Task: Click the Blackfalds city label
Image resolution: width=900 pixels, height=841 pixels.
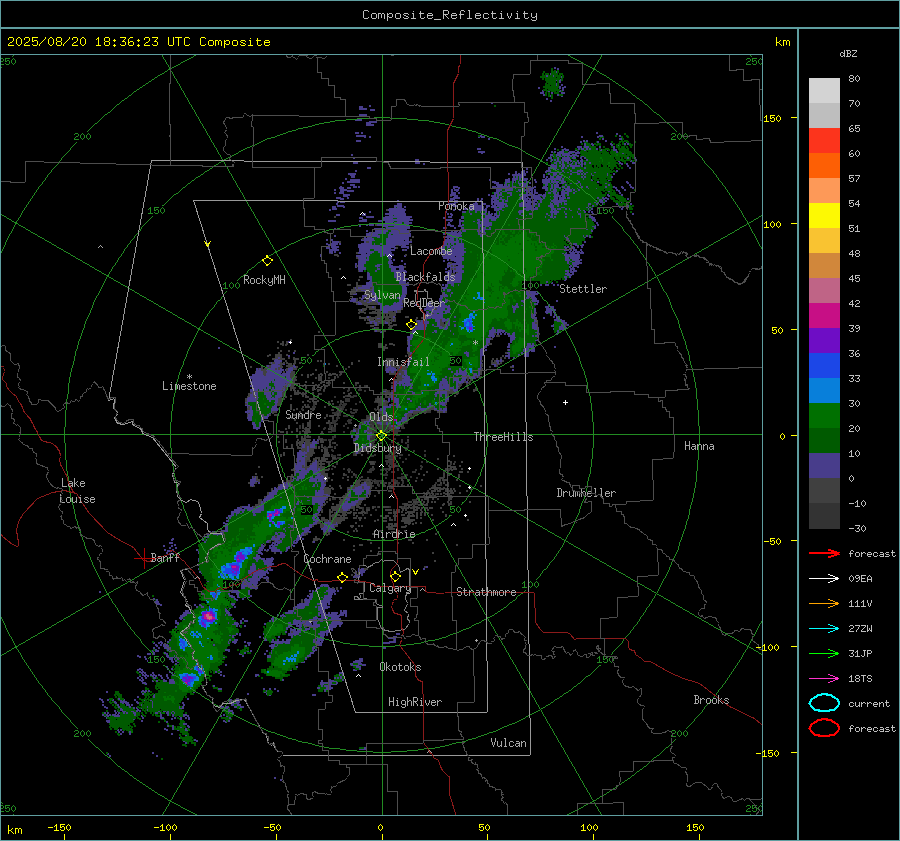Action: coord(425,277)
